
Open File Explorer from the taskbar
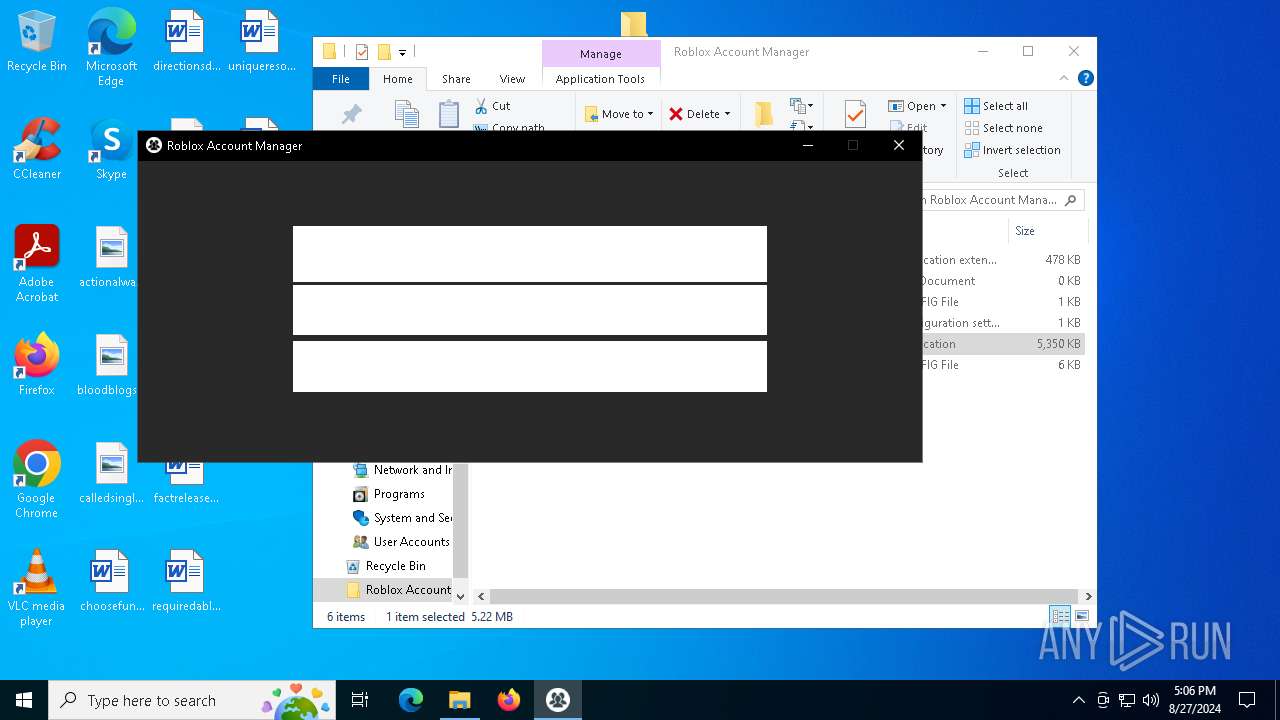460,700
